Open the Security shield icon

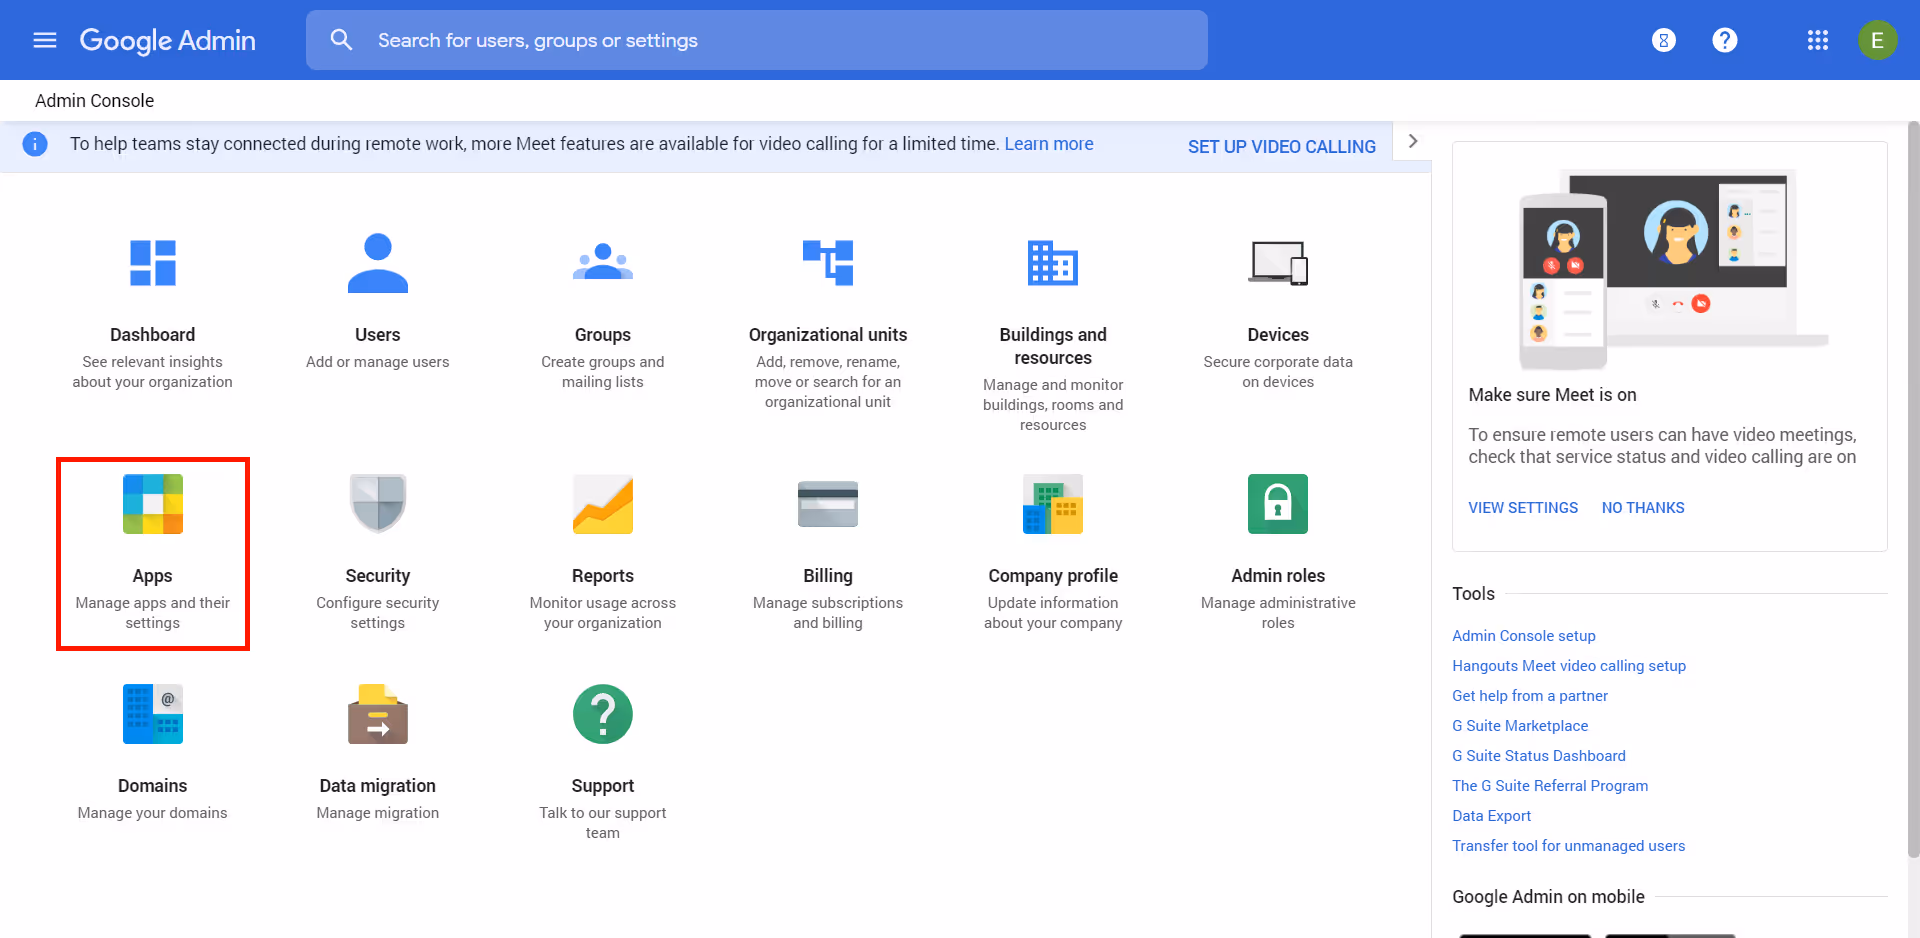tap(378, 504)
